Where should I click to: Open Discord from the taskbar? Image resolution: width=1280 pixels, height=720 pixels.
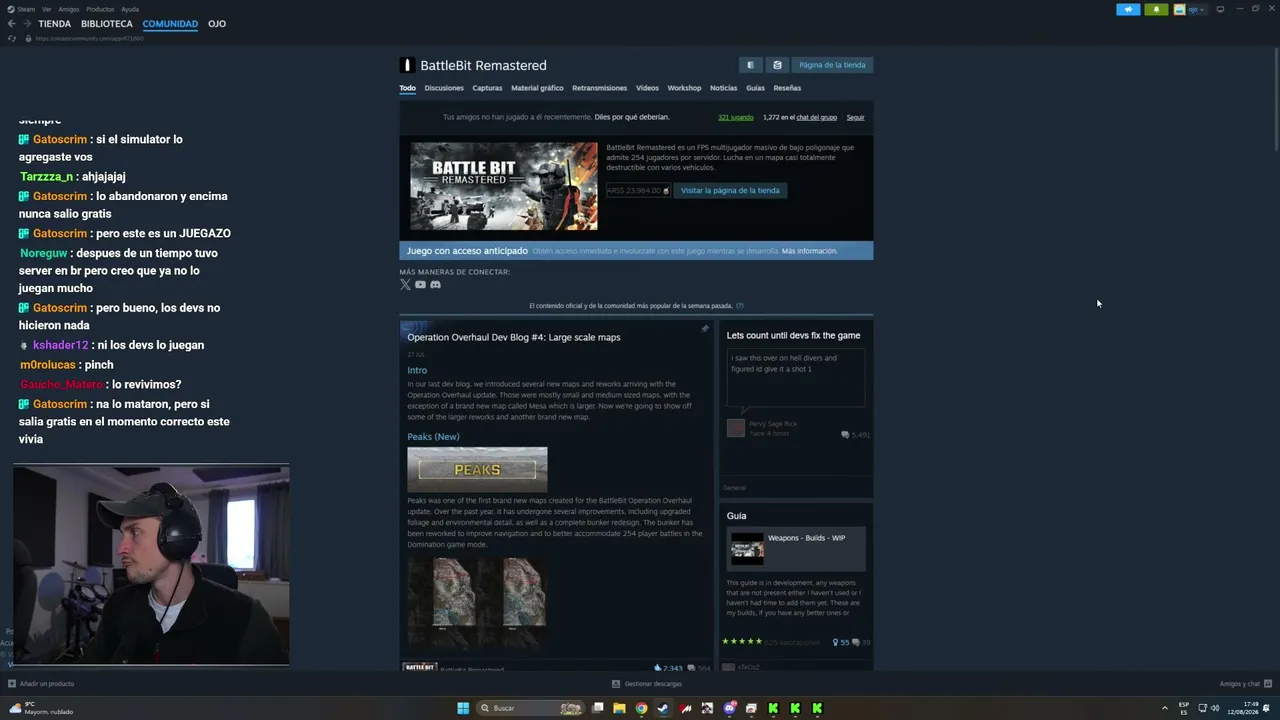point(729,708)
